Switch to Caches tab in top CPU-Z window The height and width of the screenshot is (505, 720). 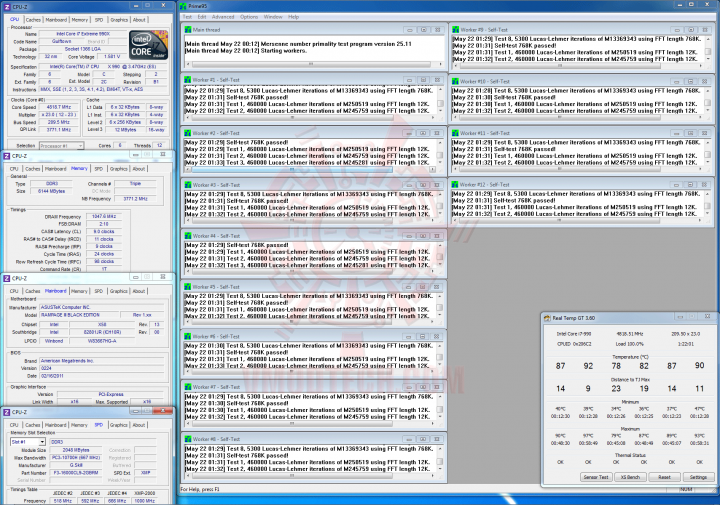pos(33,20)
